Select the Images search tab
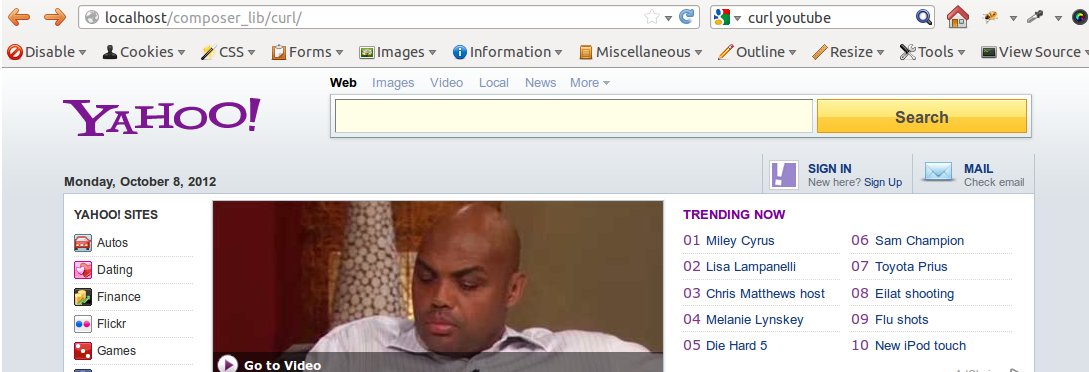 tap(393, 83)
